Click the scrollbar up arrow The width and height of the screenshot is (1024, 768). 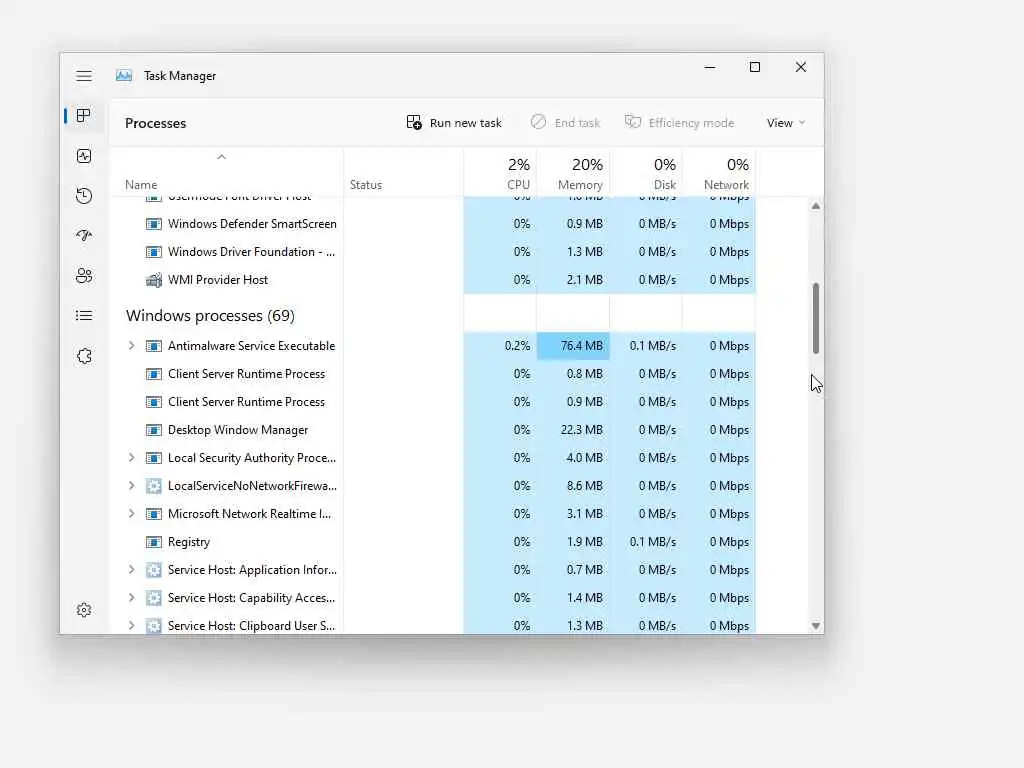(x=816, y=206)
